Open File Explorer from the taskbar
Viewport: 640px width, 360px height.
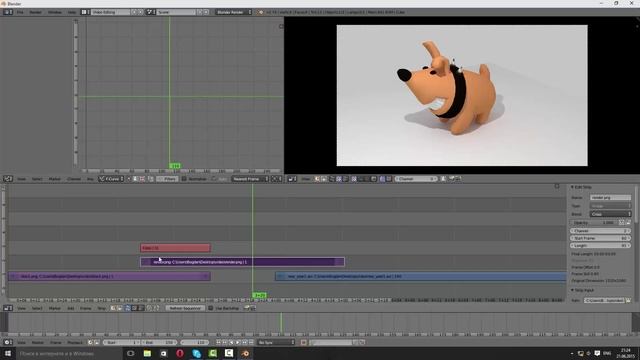click(x=147, y=353)
